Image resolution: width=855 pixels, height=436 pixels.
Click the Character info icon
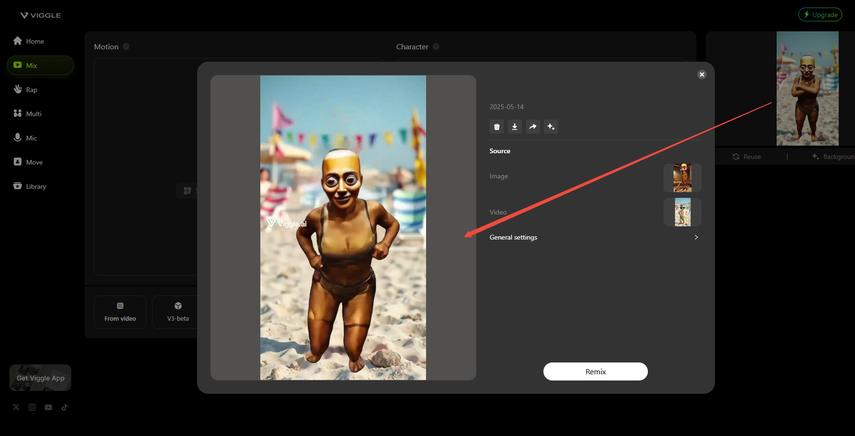pos(436,47)
